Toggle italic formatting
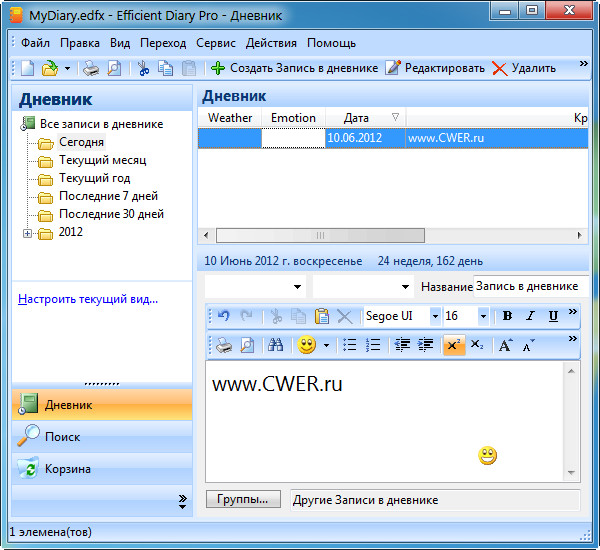The image size is (600, 550). 530,316
